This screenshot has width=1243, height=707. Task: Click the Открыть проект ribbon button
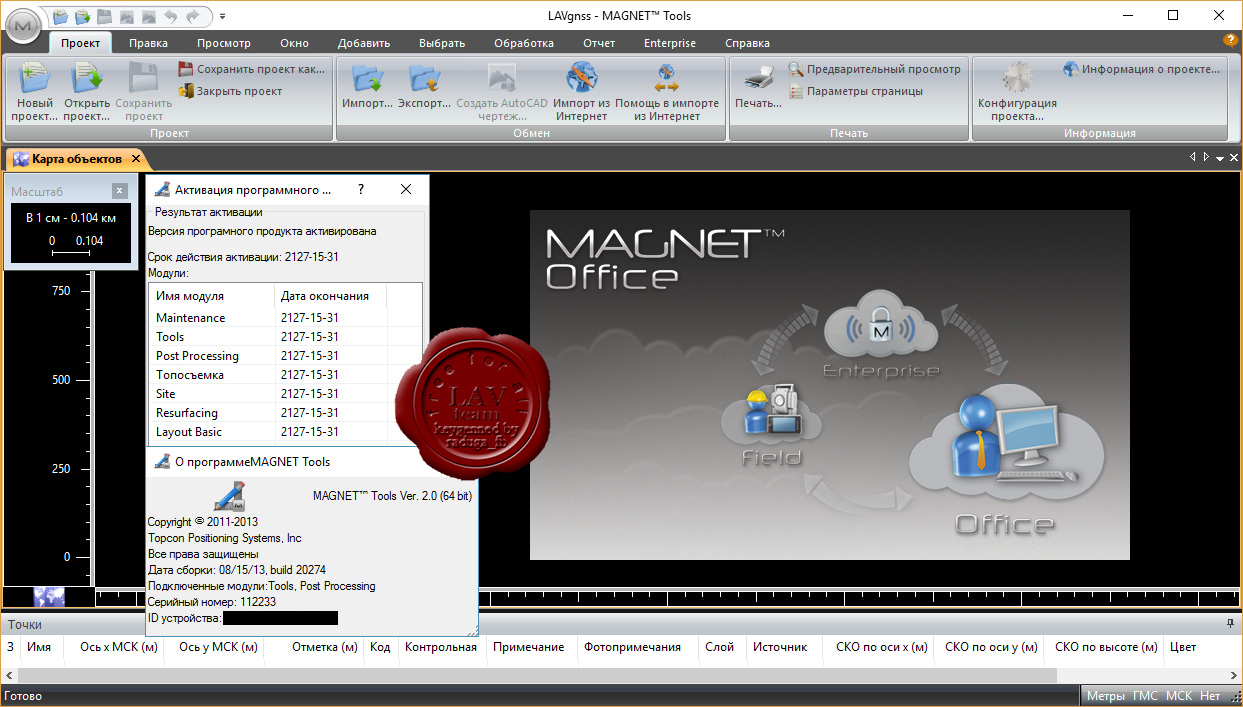tap(87, 92)
